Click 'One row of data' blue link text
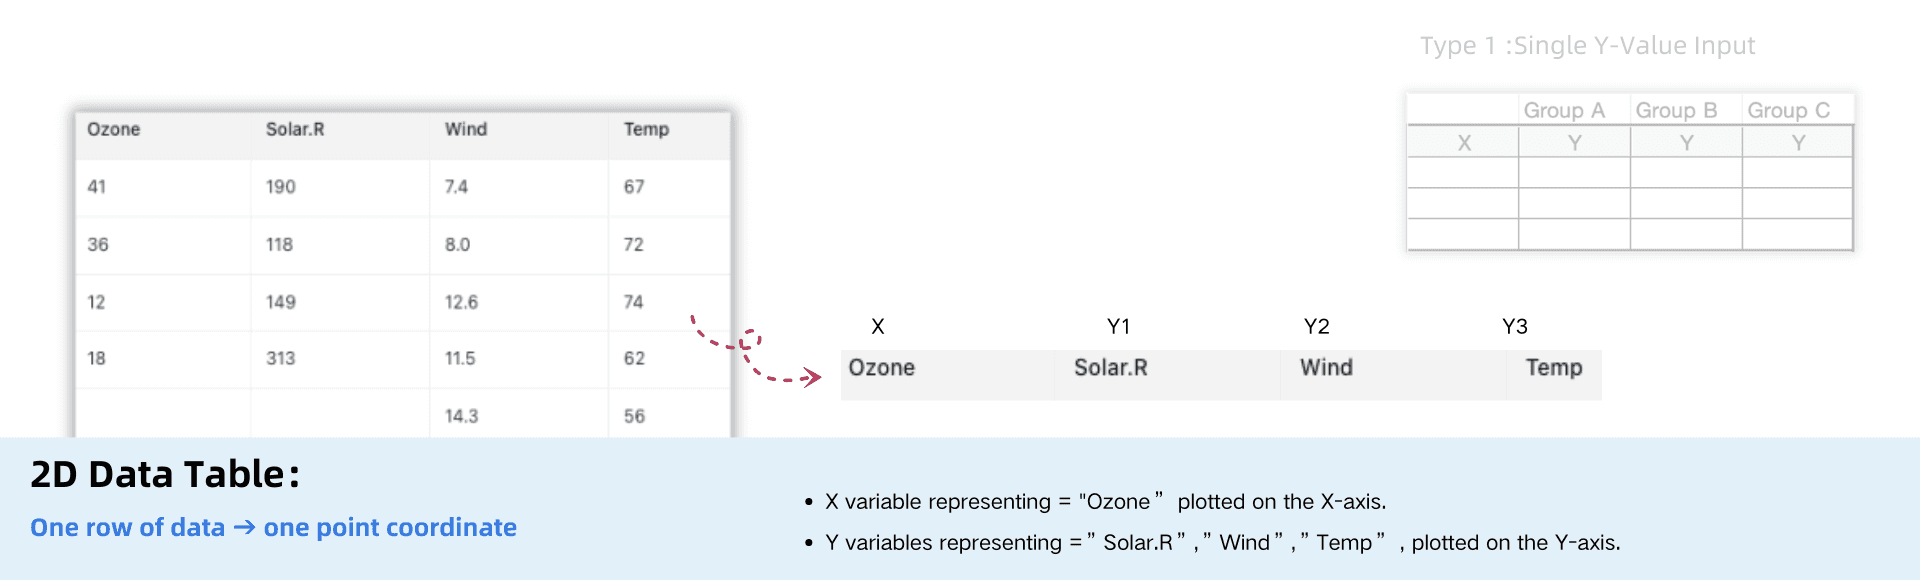The width and height of the screenshot is (1920, 580). pyautogui.click(x=127, y=527)
